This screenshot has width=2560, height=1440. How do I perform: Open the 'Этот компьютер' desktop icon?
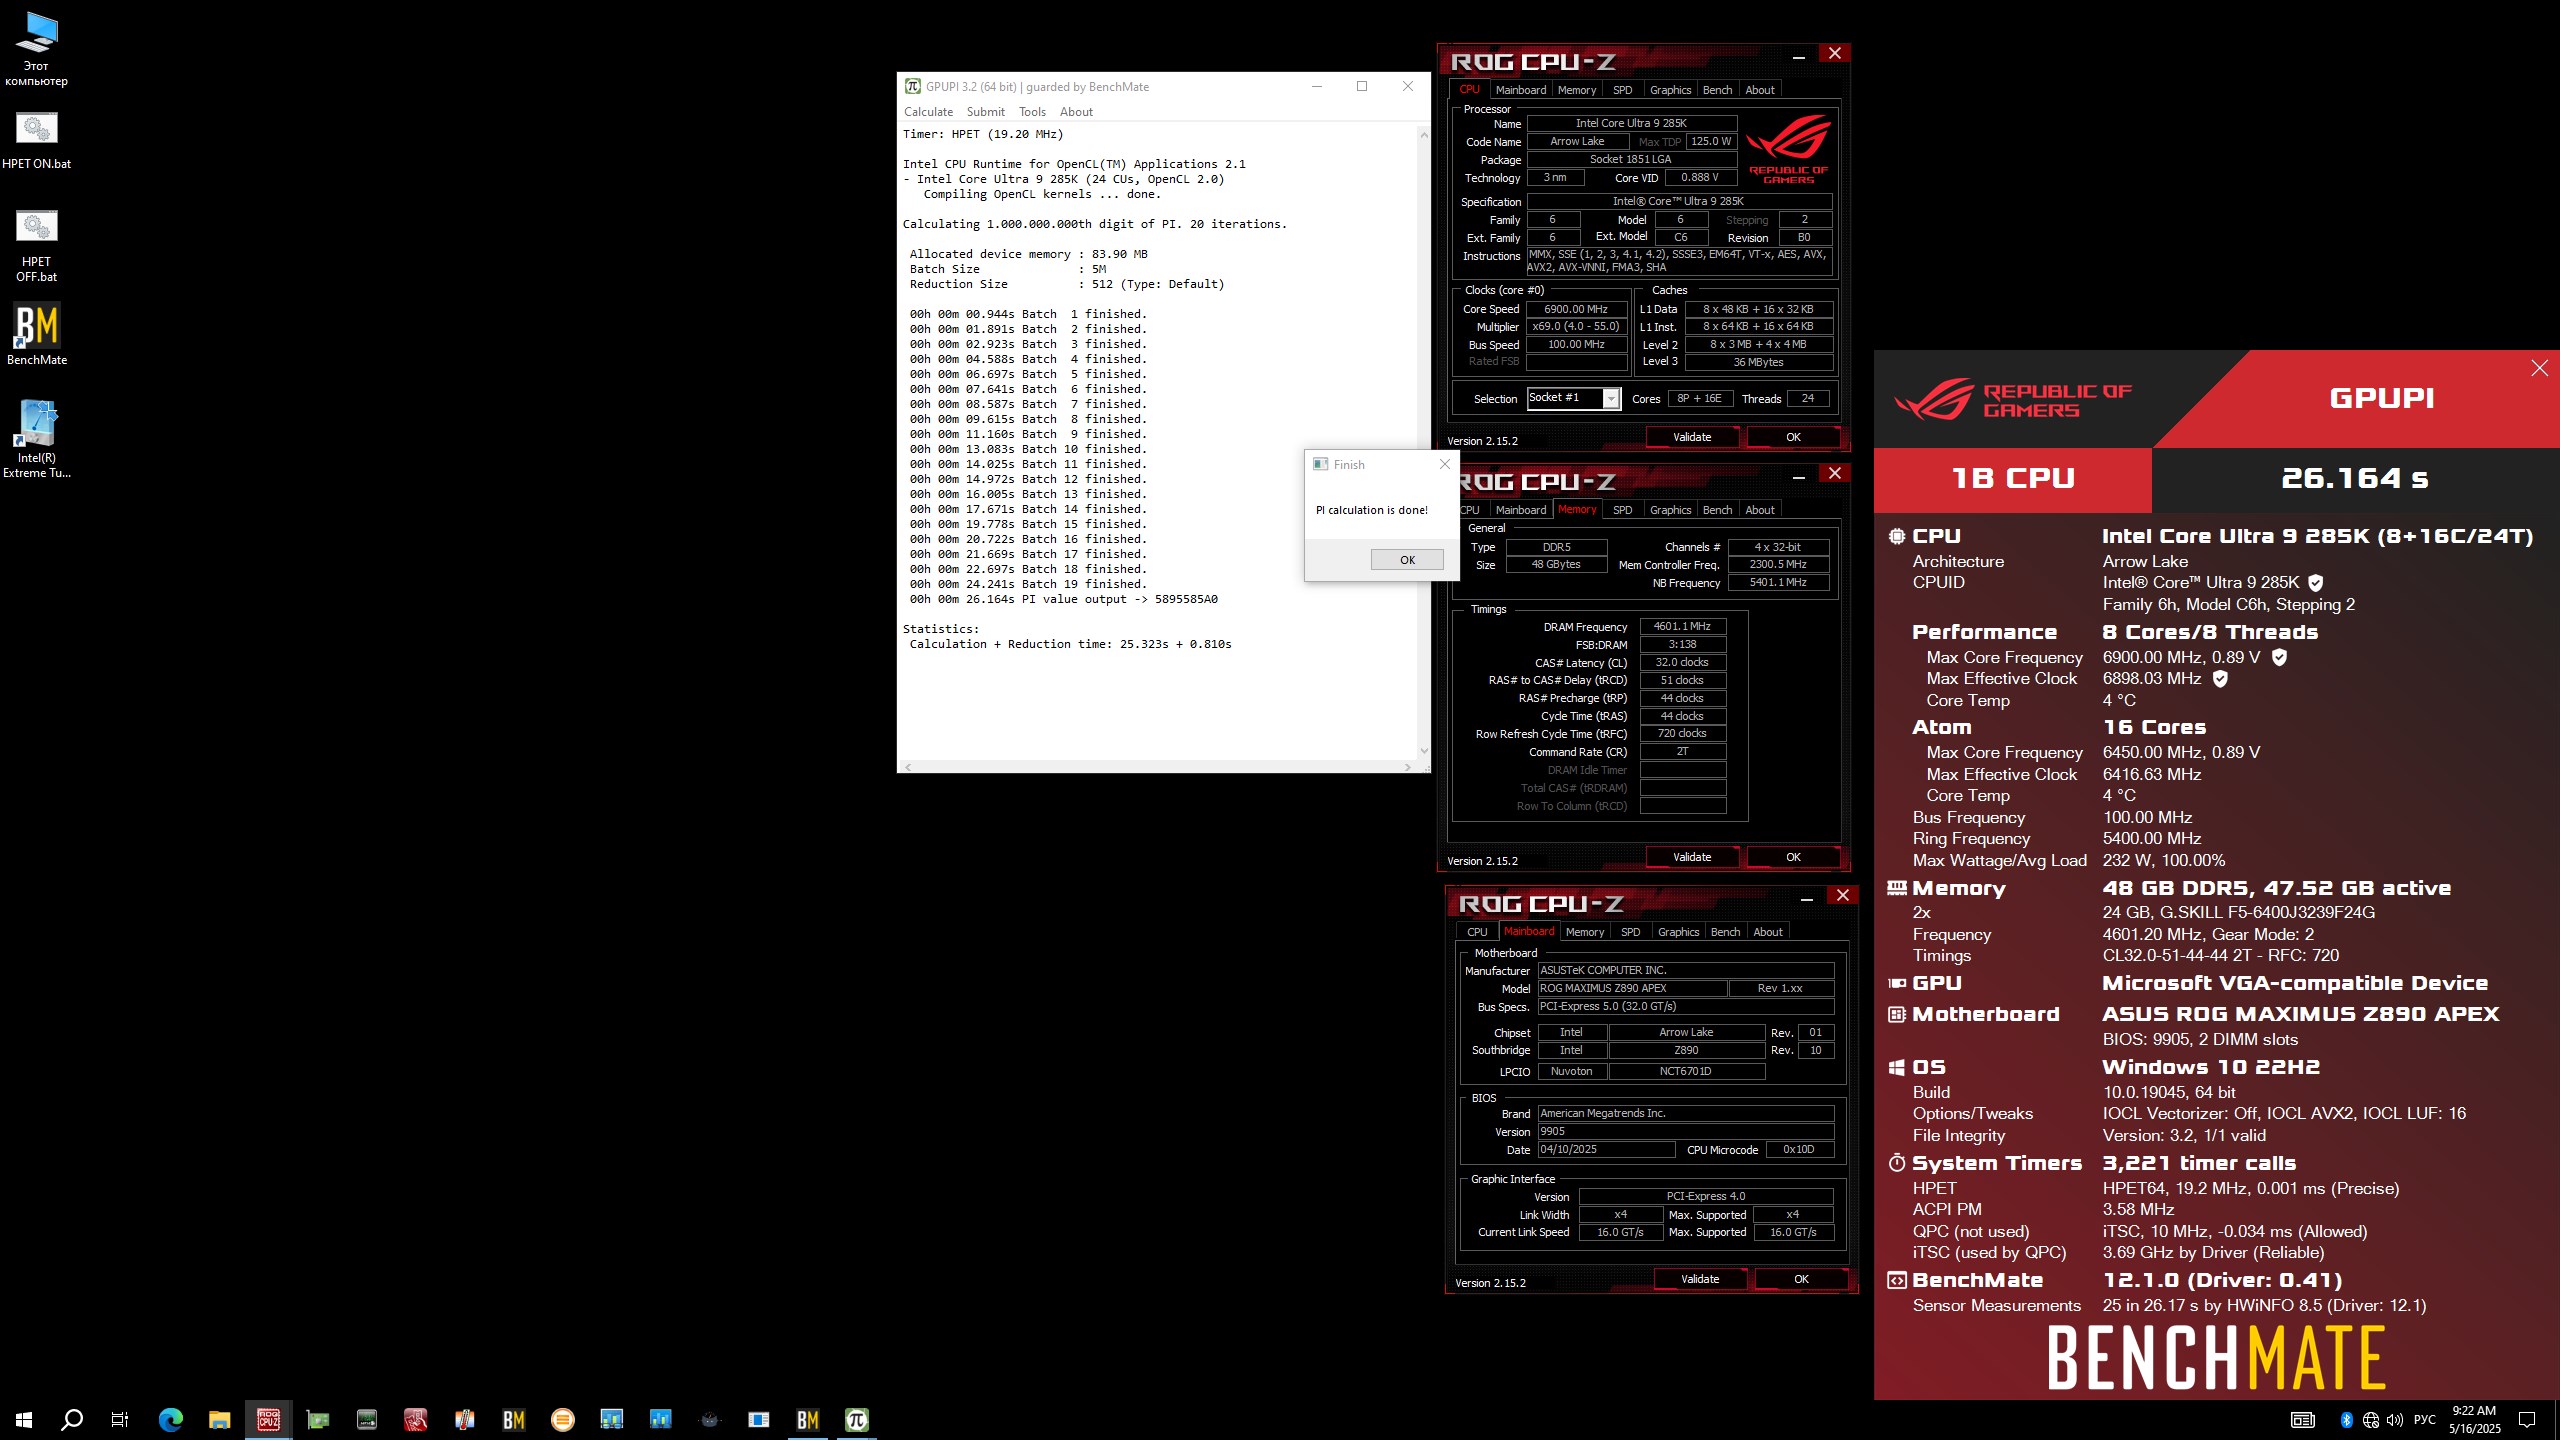click(37, 48)
